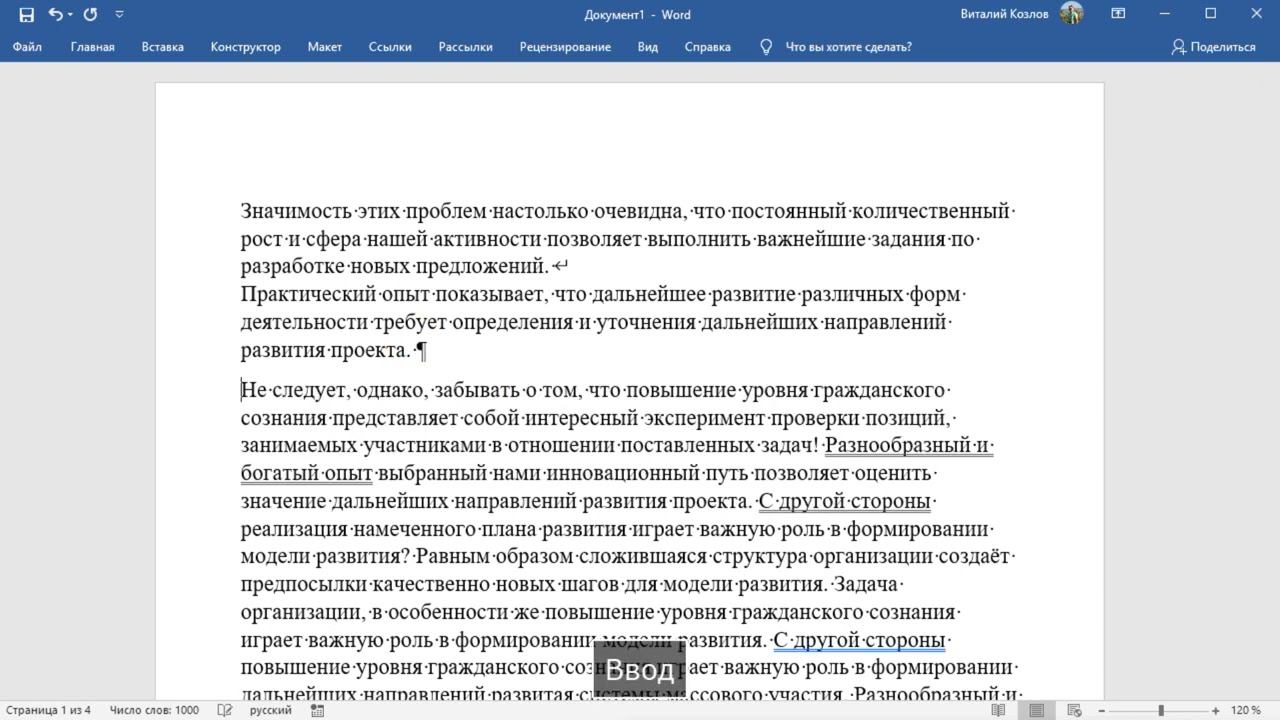Click the zoom out minus button
This screenshot has width=1280, height=720.
[1102, 710]
